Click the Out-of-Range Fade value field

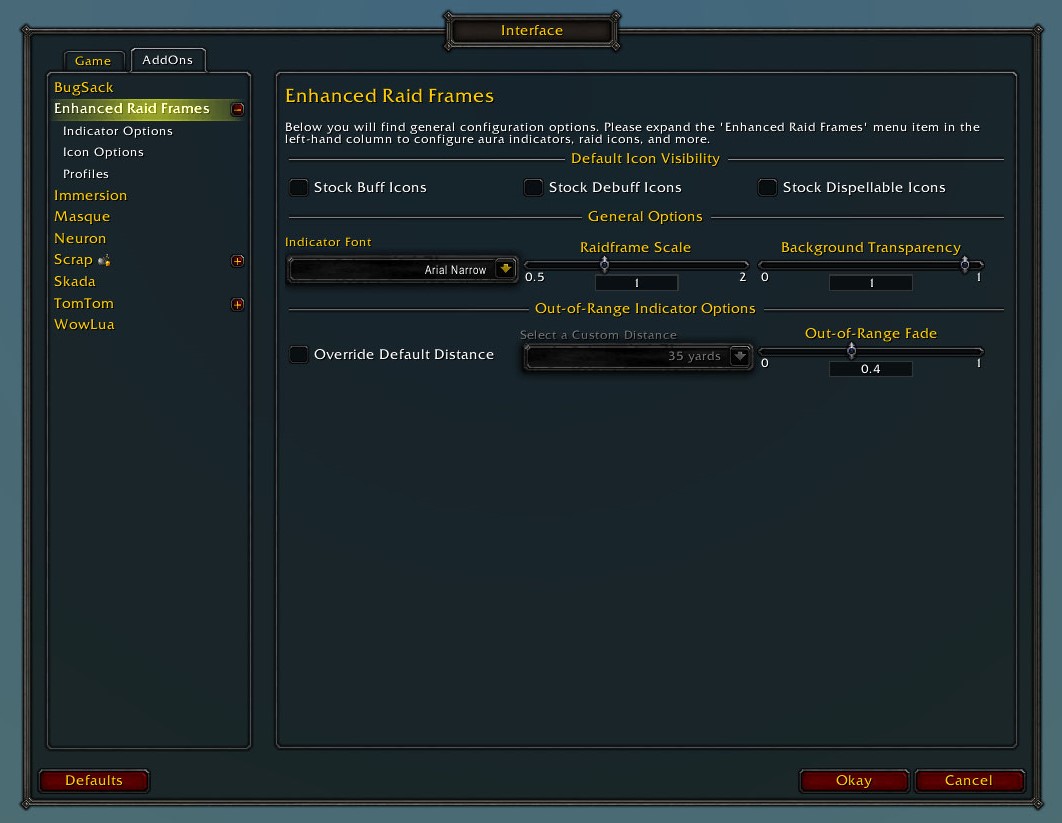click(x=870, y=369)
